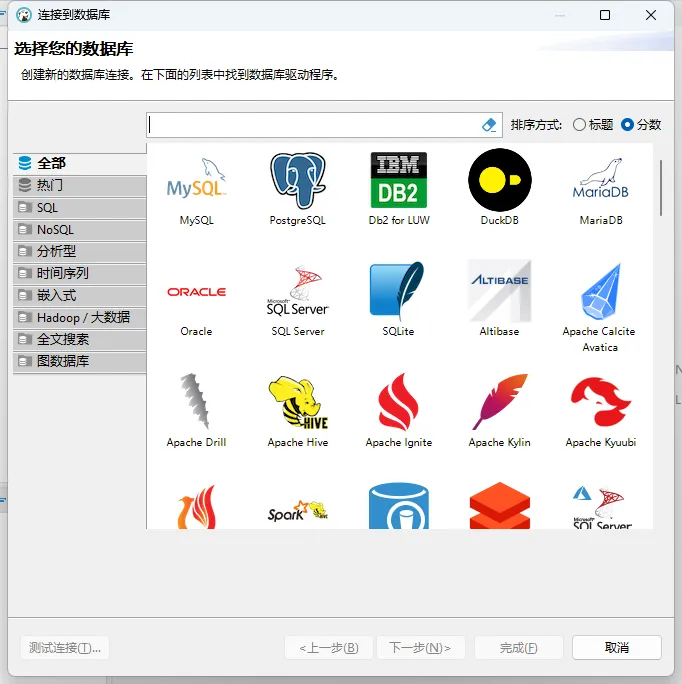The width and height of the screenshot is (682, 684).
Task: Select Apache Calcite Avatica driver
Action: point(600,308)
